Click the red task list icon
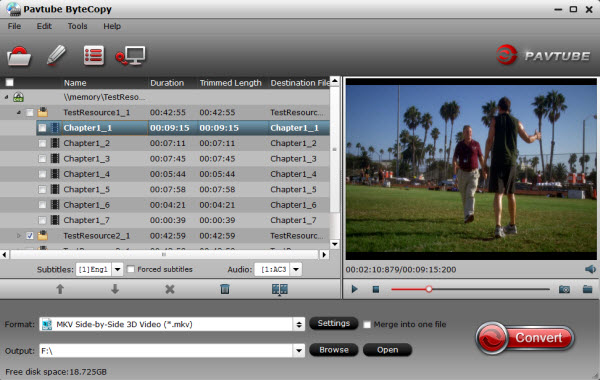This screenshot has height=380, width=600. (x=94, y=56)
